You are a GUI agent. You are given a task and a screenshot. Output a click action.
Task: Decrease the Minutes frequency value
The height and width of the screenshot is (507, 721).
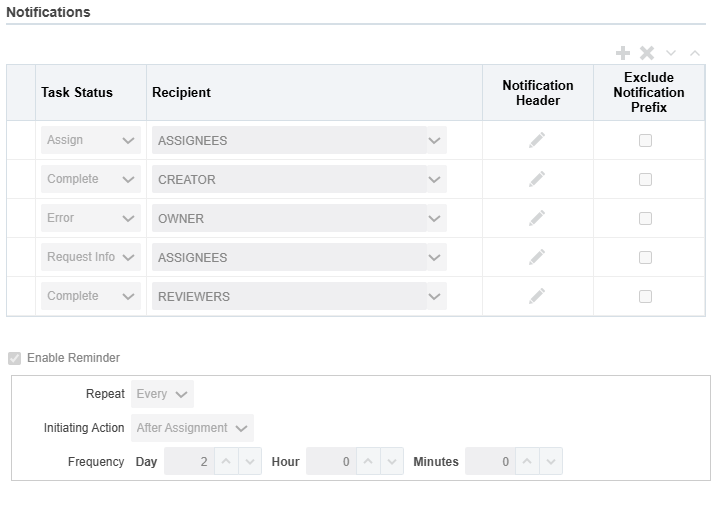[x=551, y=461]
